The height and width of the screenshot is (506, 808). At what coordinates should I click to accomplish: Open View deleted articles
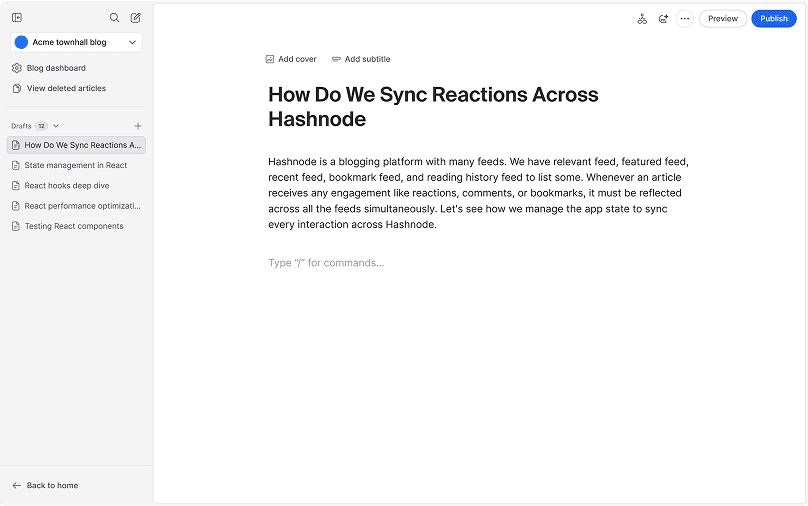[x=59, y=88]
